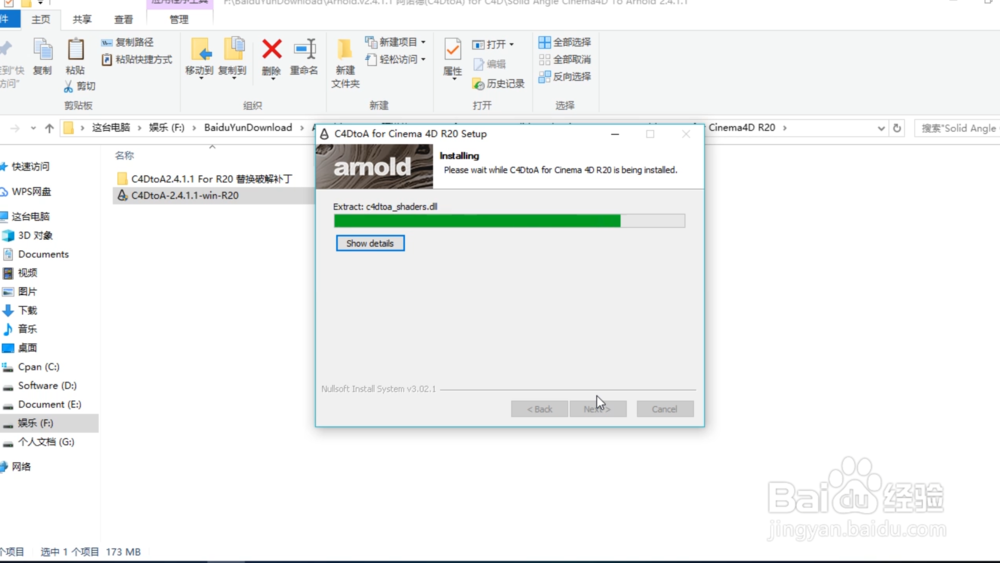Open Documents in sidebar

[43, 254]
